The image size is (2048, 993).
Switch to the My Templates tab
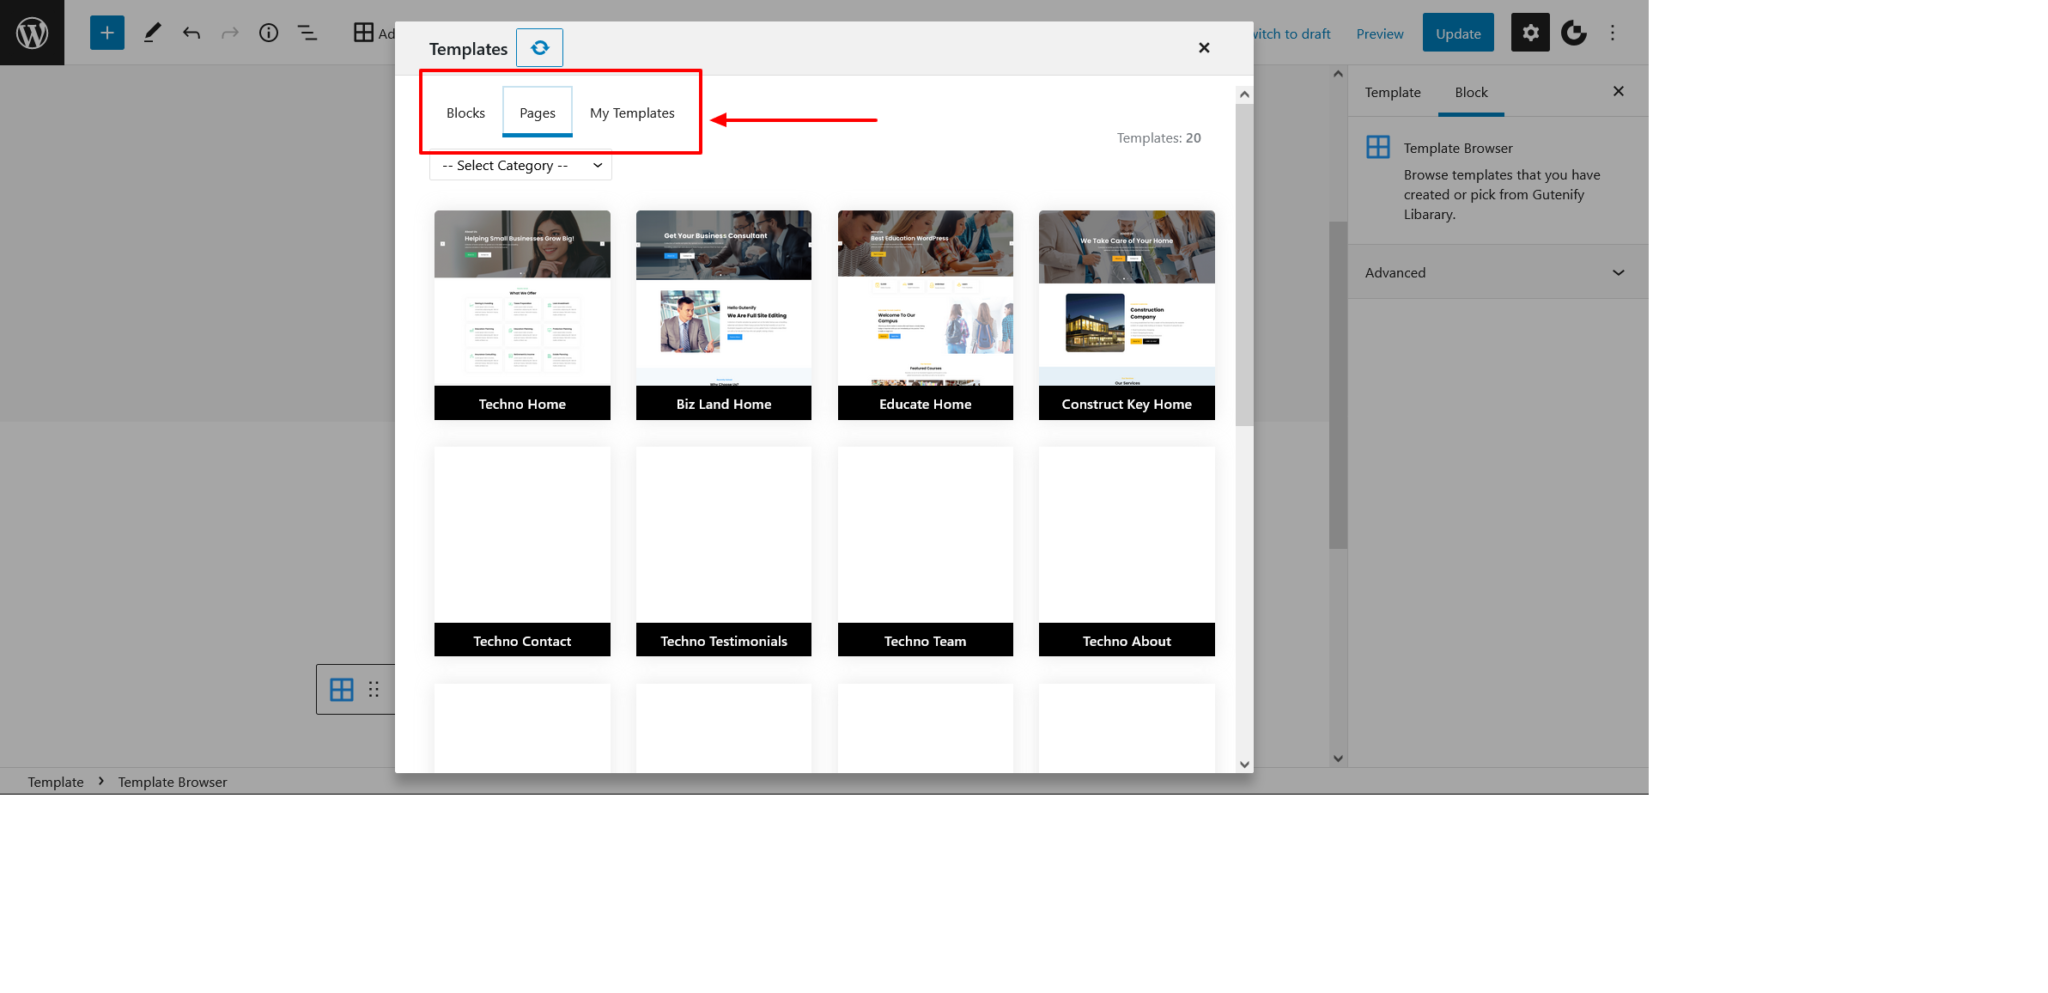pos(631,112)
